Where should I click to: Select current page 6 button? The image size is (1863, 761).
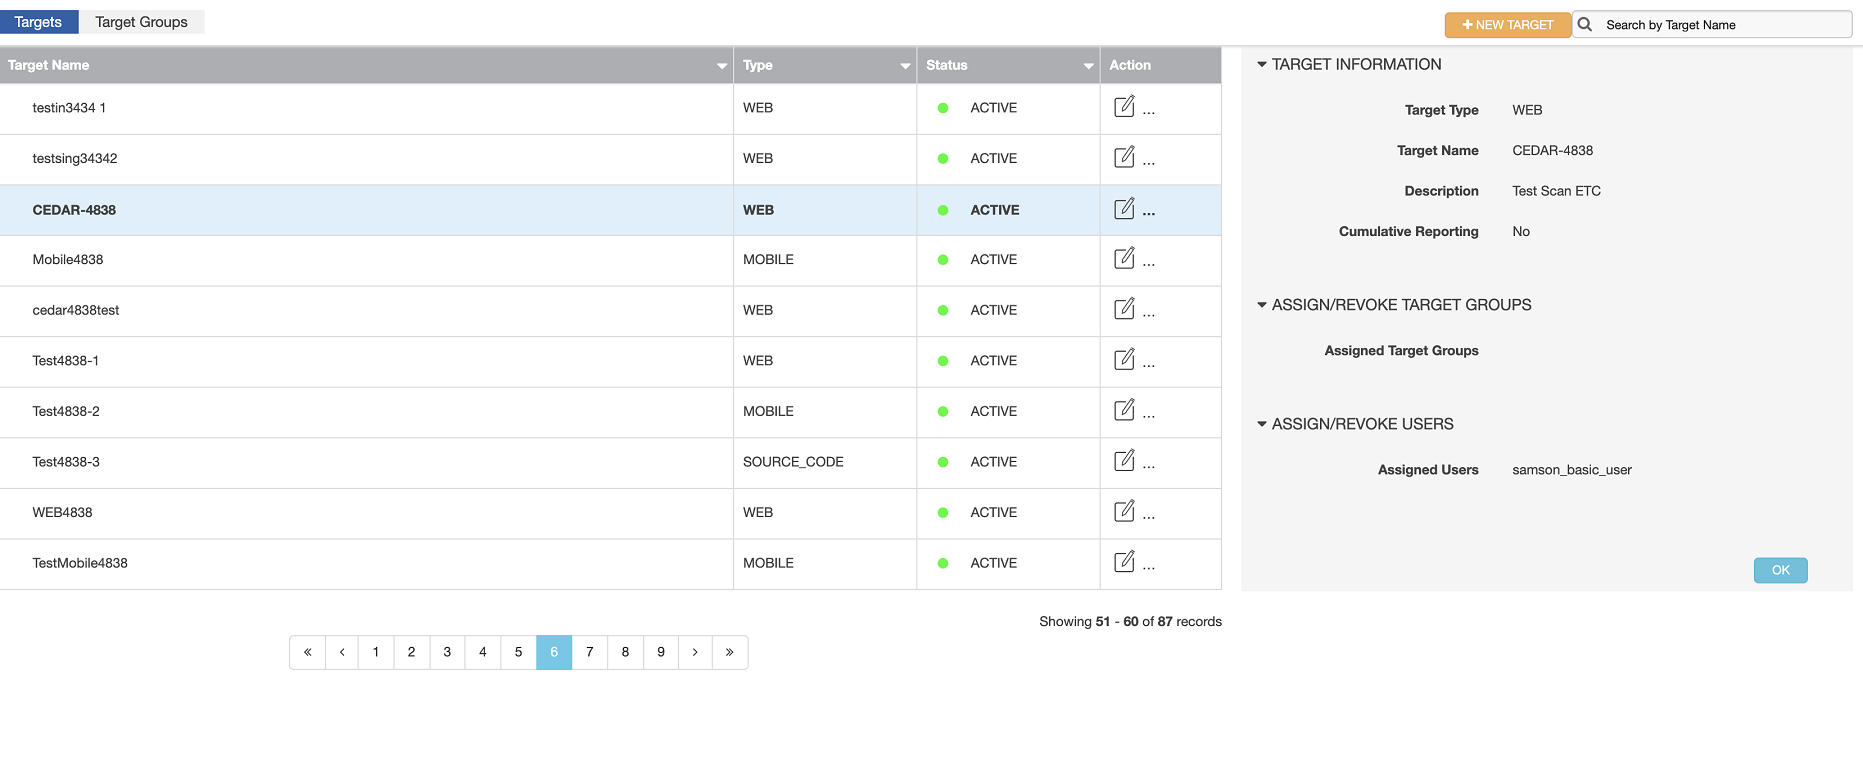554,652
